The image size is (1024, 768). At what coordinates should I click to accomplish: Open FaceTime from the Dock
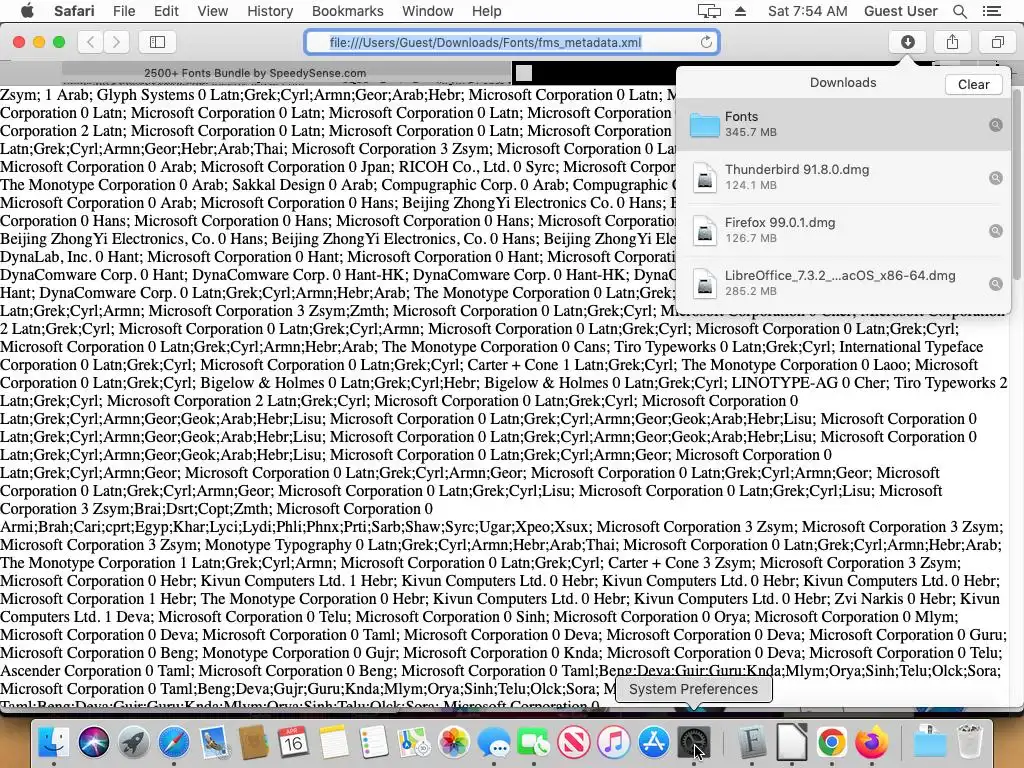click(534, 743)
